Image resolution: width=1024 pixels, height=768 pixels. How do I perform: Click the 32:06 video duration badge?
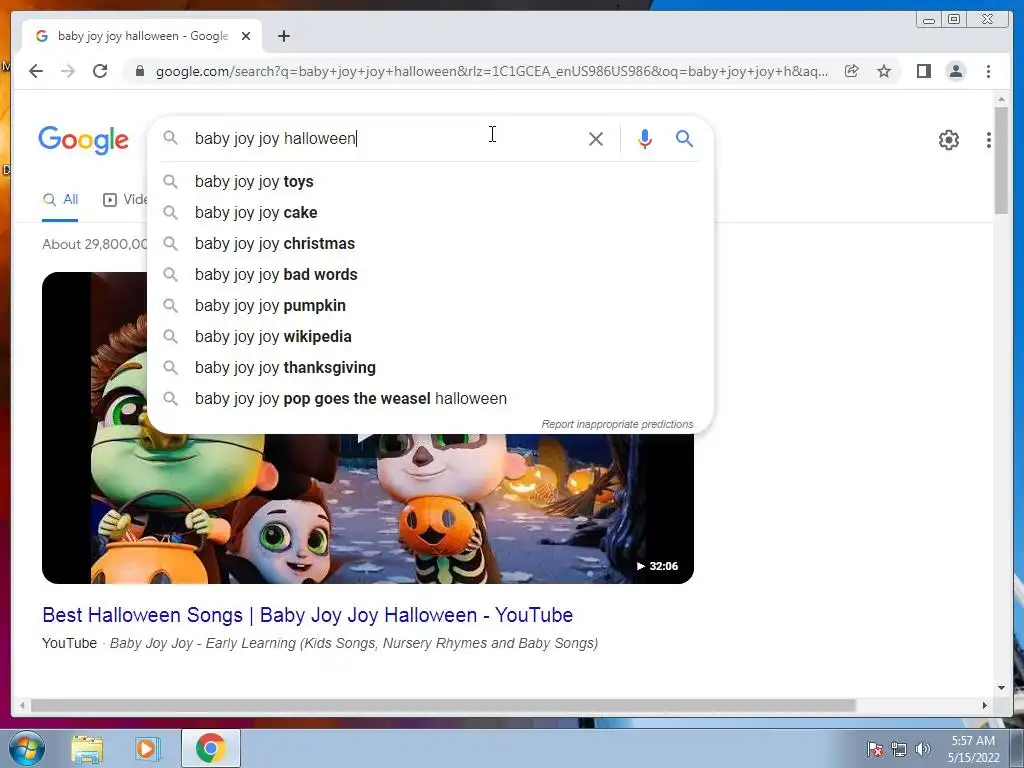(x=658, y=566)
